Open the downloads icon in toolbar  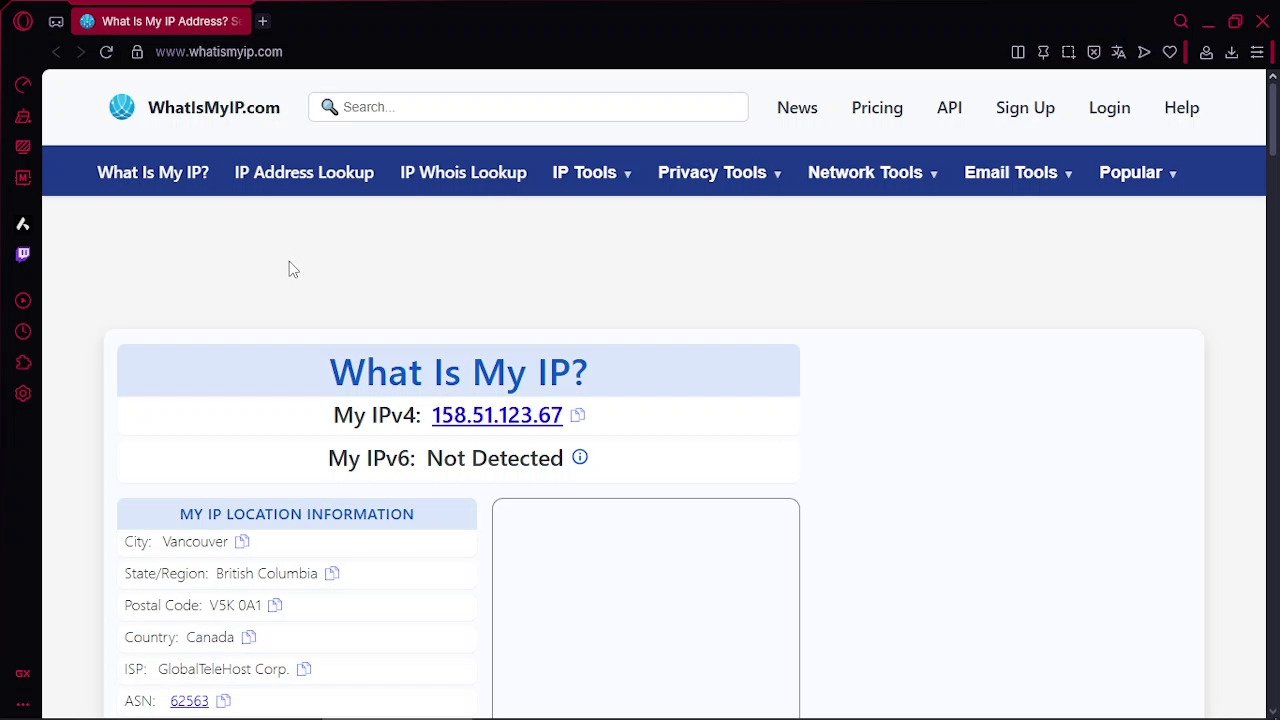1231,52
